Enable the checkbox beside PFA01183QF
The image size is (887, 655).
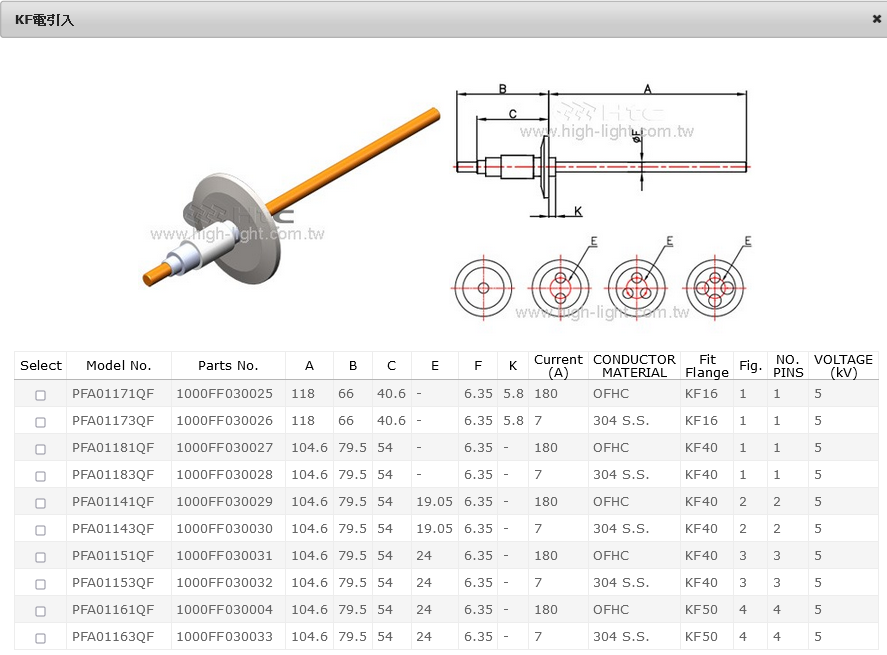[41, 476]
